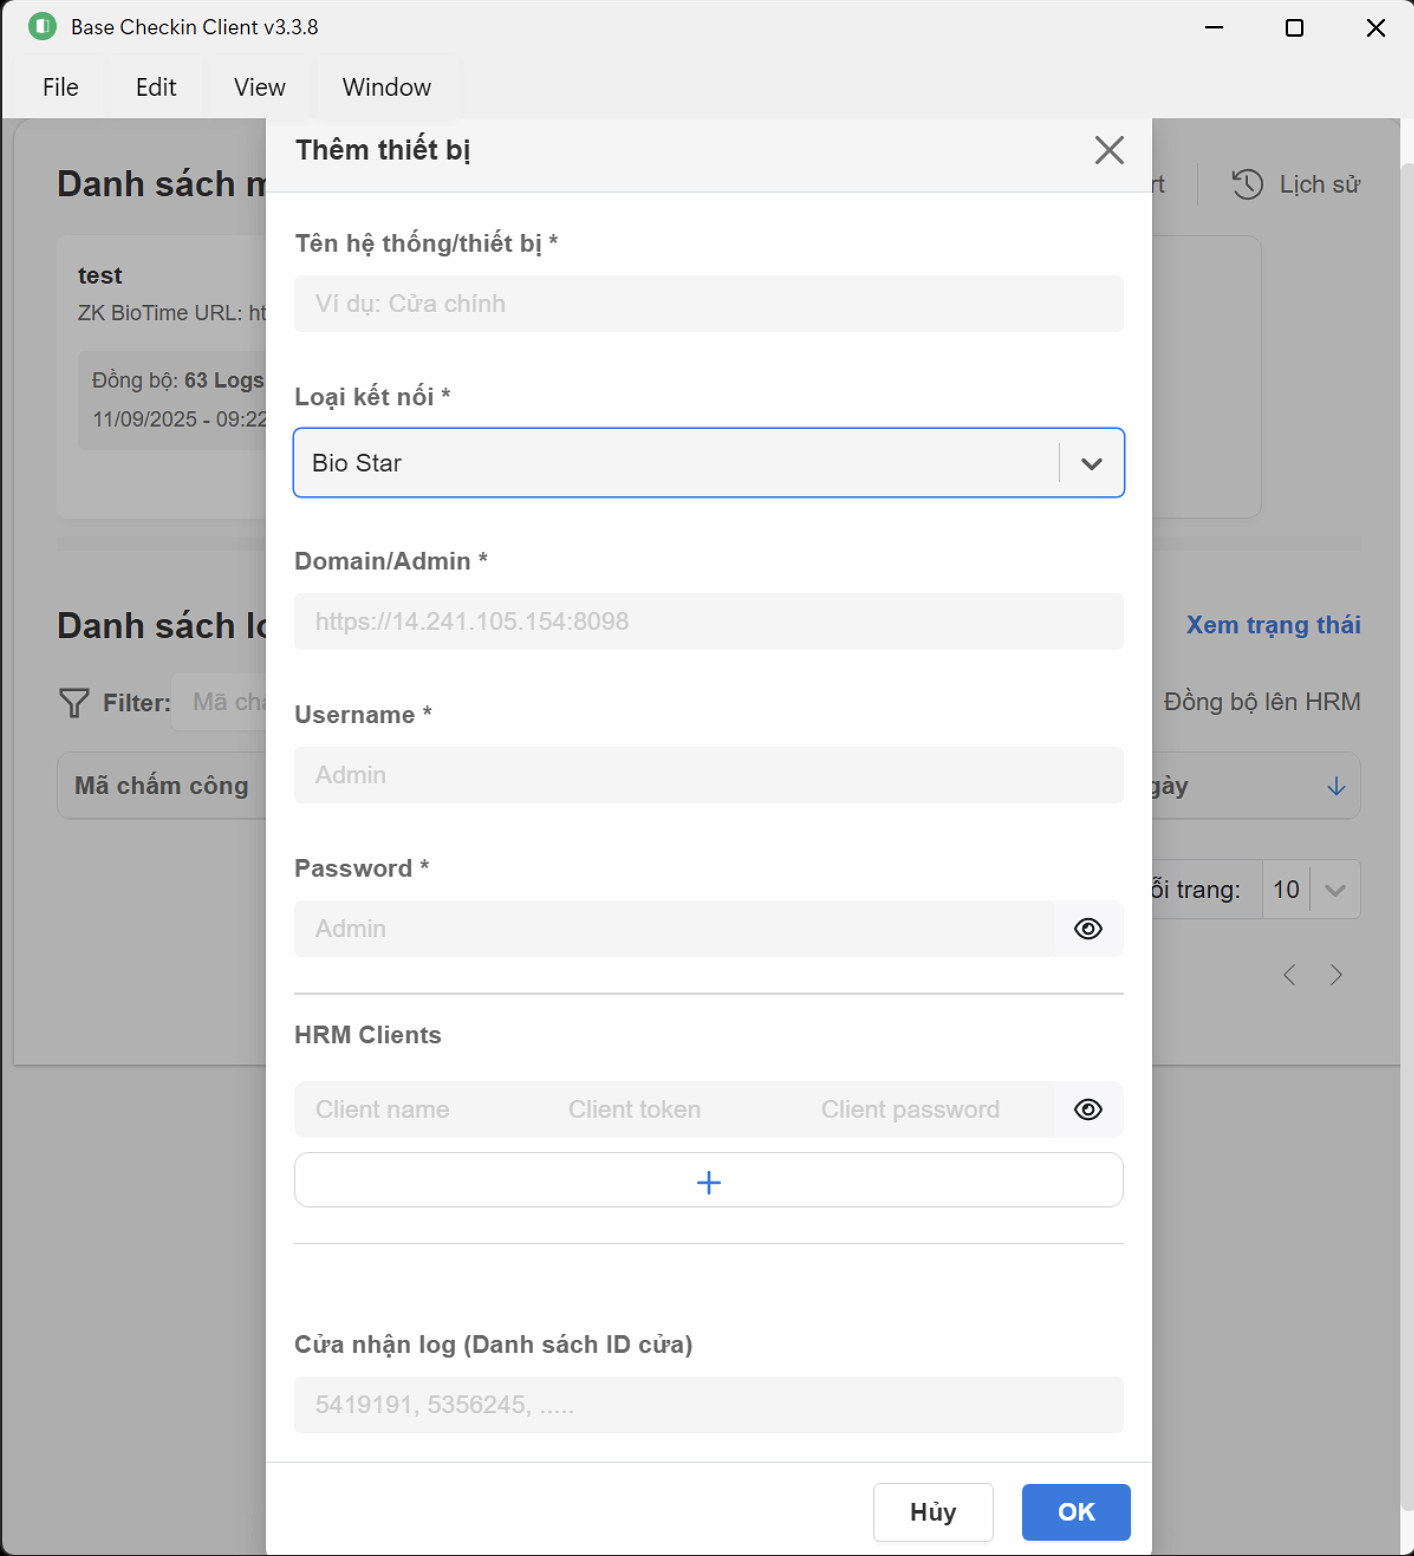Click the Filter funnel icon
1414x1556 pixels.
pyautogui.click(x=74, y=703)
